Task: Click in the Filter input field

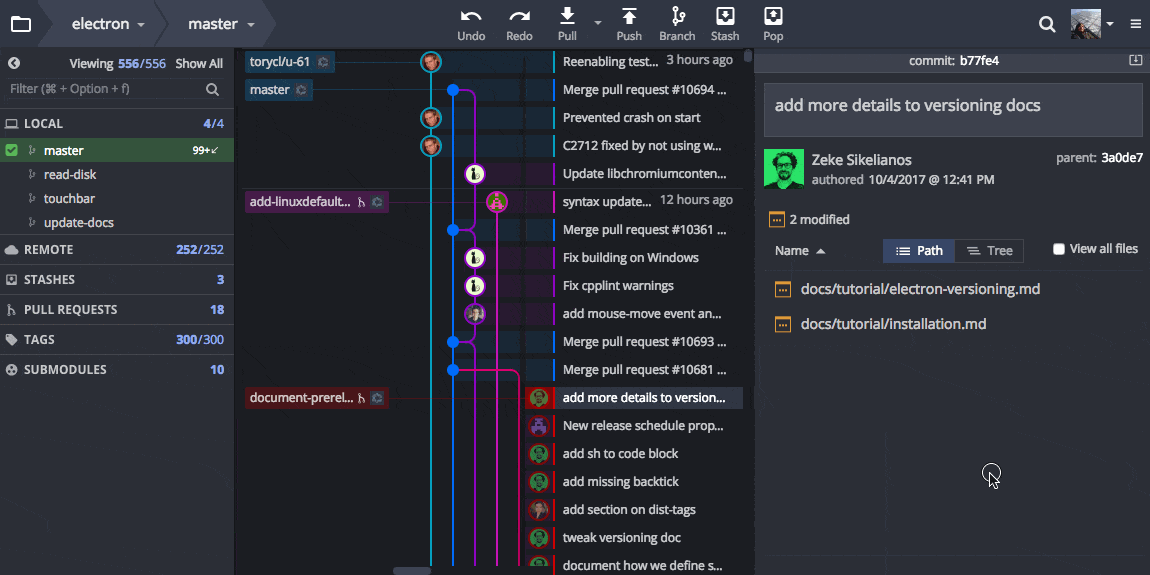Action: [106, 89]
